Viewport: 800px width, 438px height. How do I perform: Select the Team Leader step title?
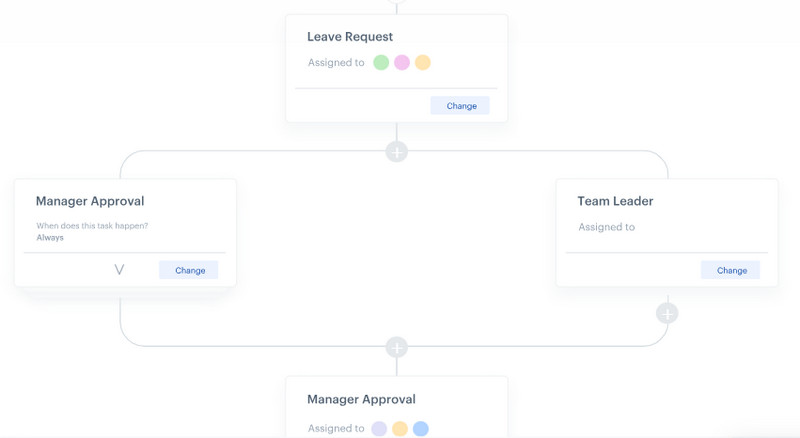click(615, 201)
